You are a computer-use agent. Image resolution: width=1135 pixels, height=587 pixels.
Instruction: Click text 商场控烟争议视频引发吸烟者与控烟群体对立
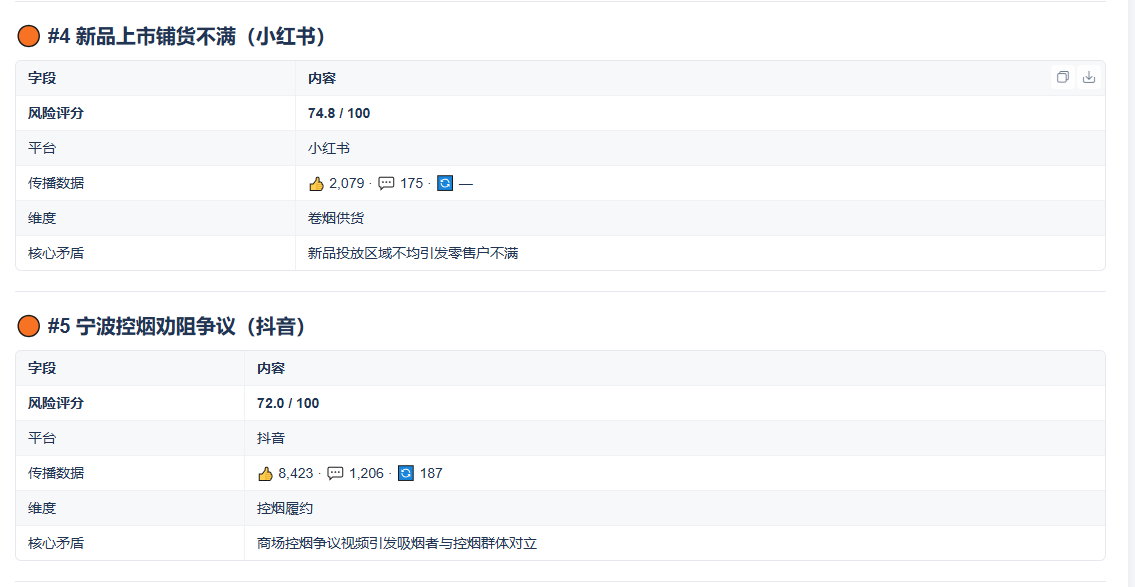click(397, 544)
